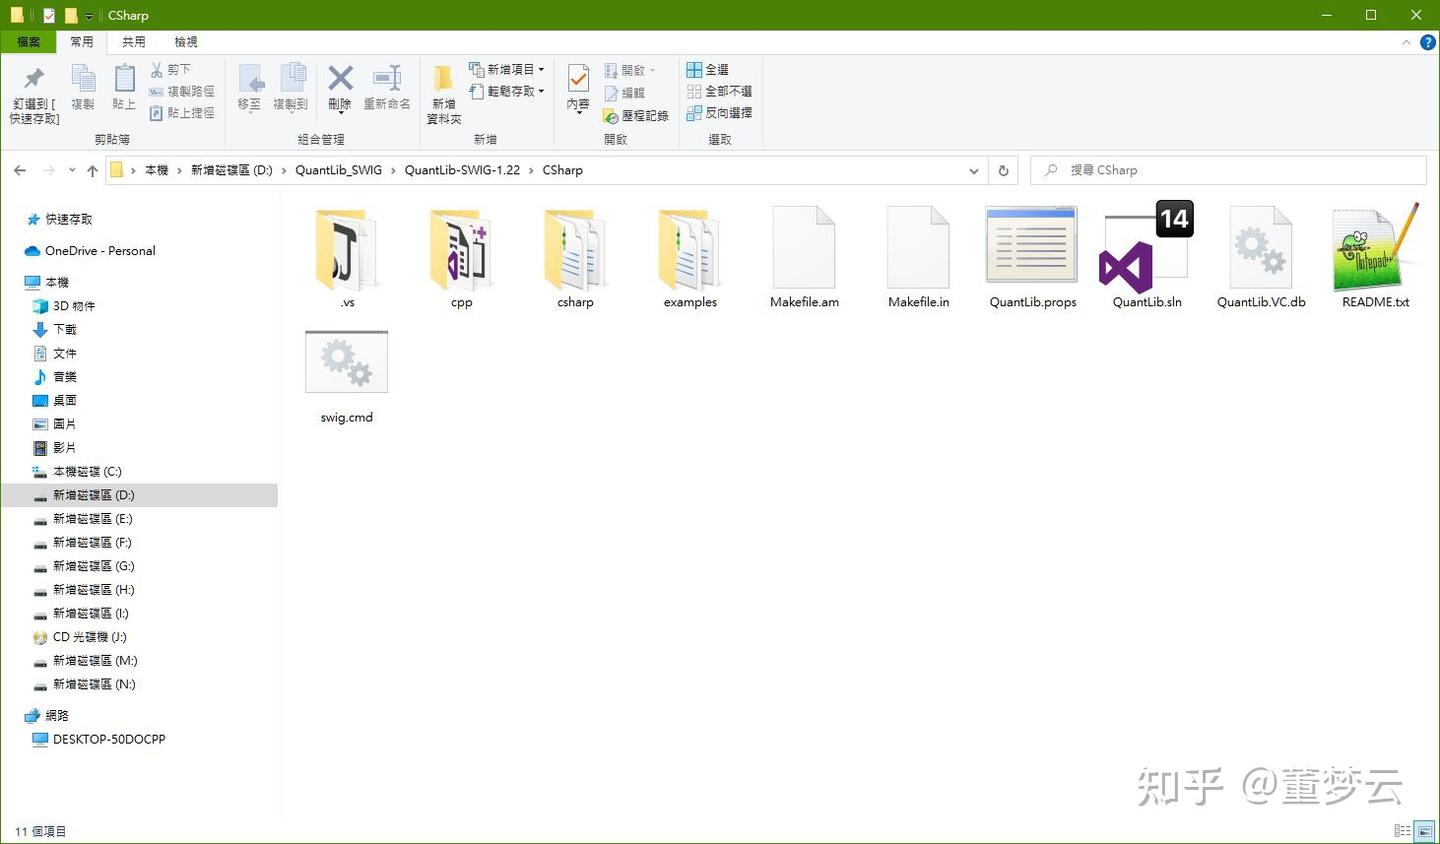
Task: Click Invert Selection in the ribbon
Action: click(720, 113)
